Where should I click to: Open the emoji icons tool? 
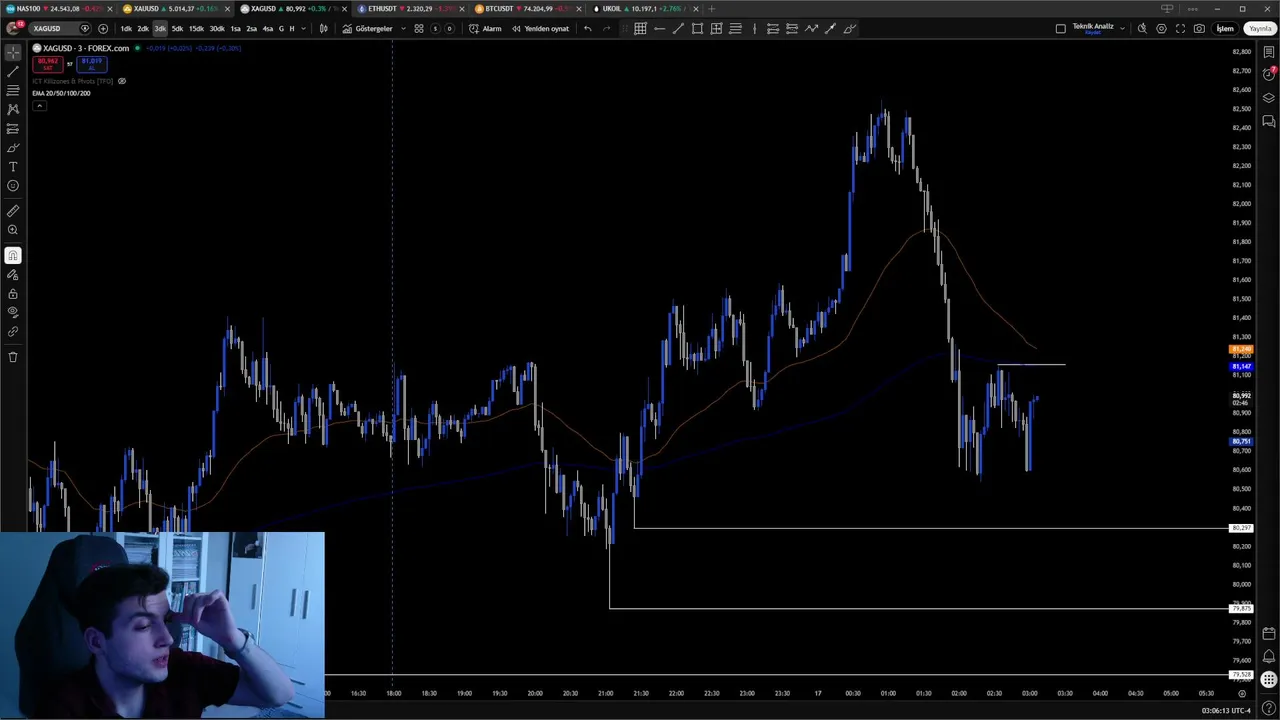13,186
